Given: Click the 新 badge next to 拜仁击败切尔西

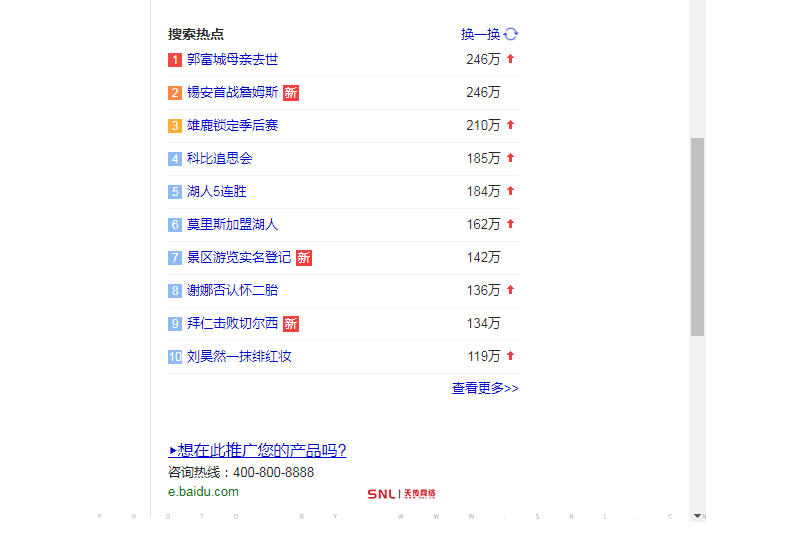Looking at the screenshot, I should click(291, 324).
